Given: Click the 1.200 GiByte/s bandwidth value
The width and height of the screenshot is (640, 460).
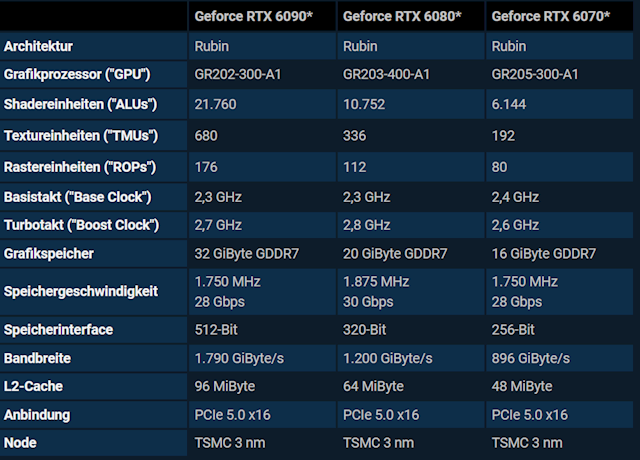Looking at the screenshot, I should click(x=388, y=358).
